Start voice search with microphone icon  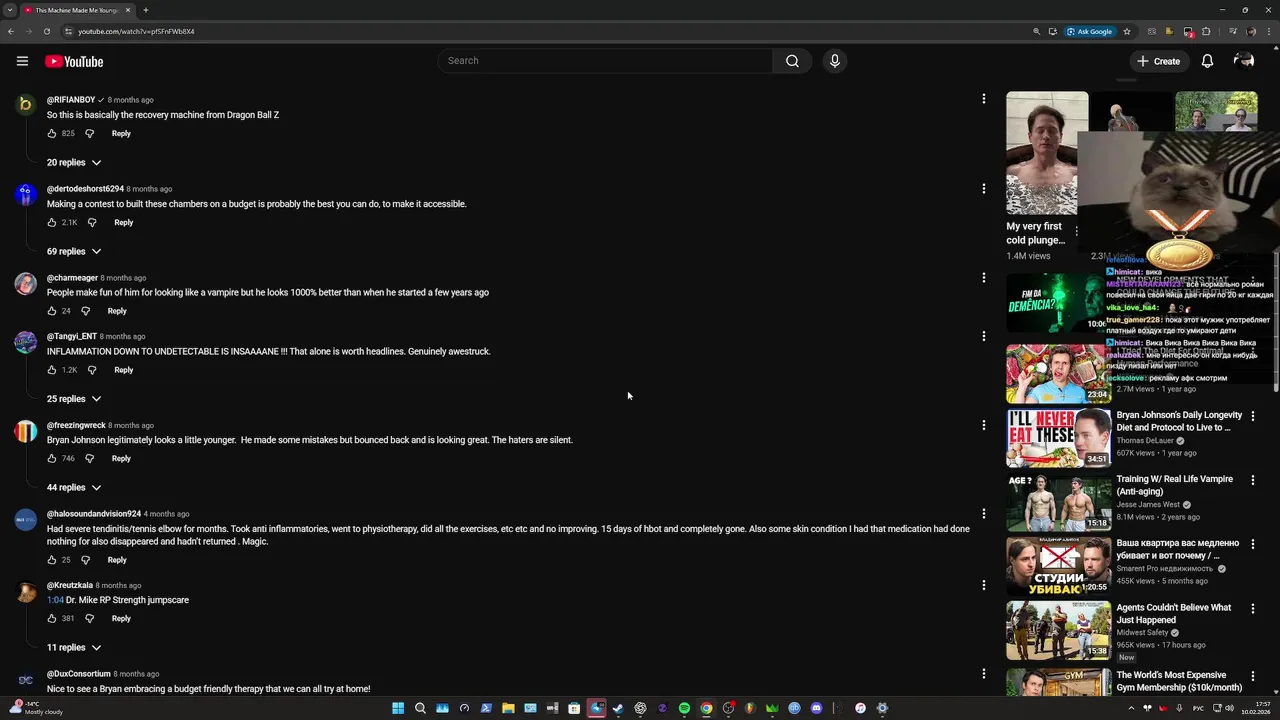coord(835,61)
